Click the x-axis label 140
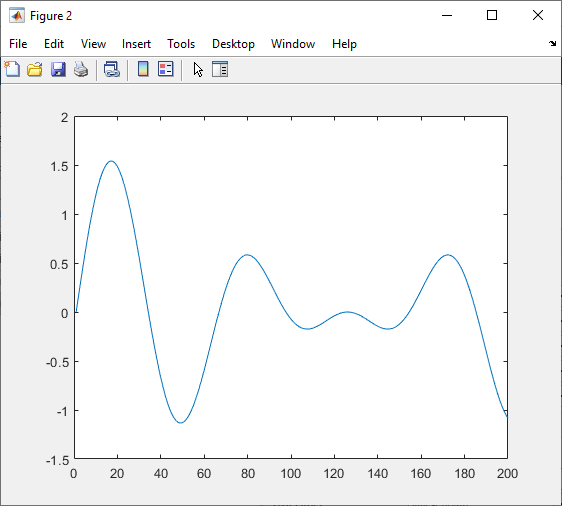The height and width of the screenshot is (506, 562). [377, 474]
